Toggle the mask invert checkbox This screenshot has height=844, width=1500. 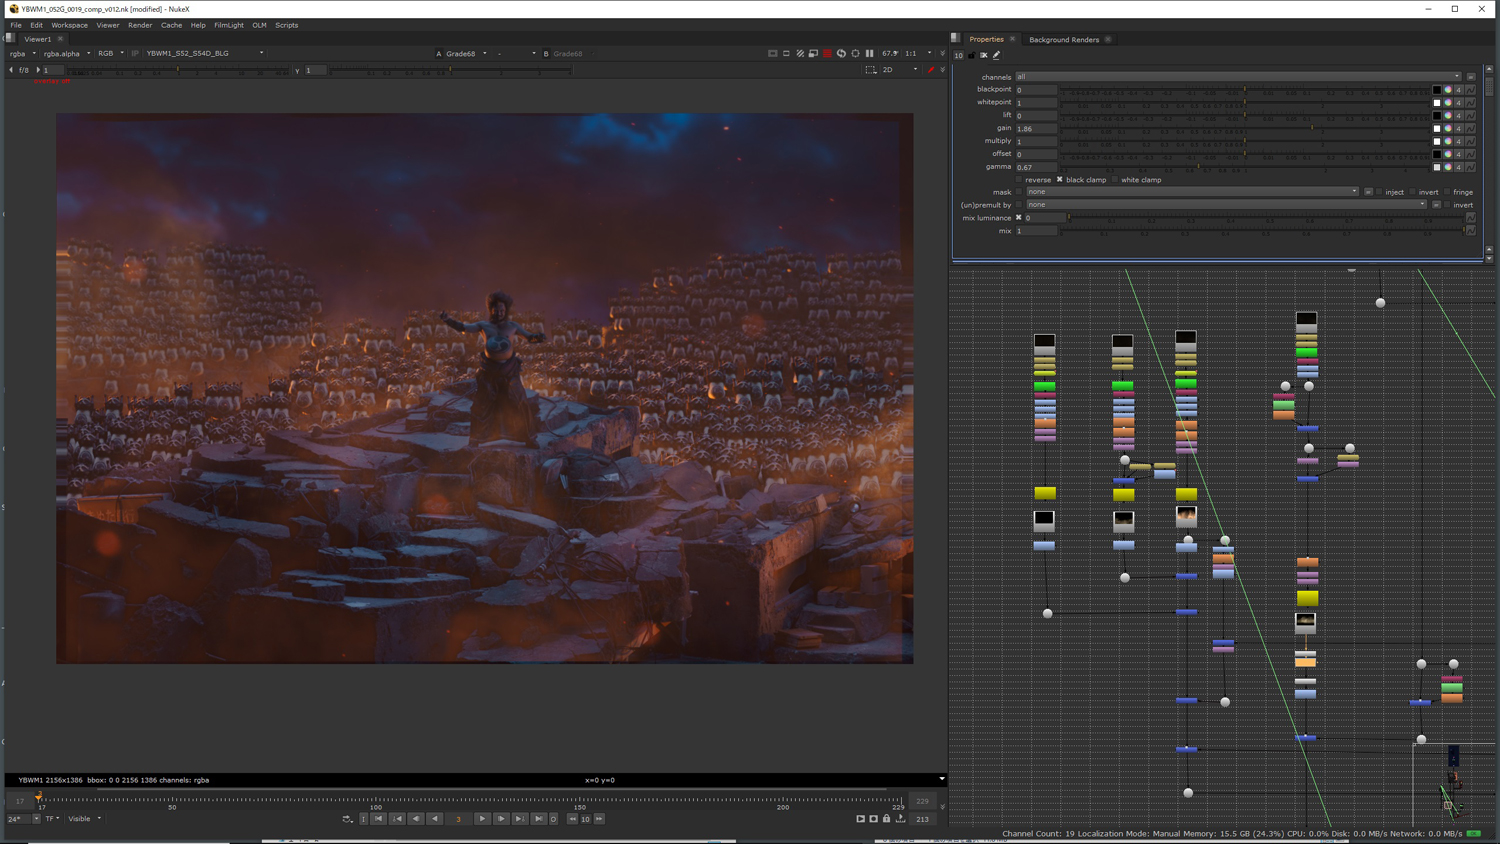point(1413,192)
